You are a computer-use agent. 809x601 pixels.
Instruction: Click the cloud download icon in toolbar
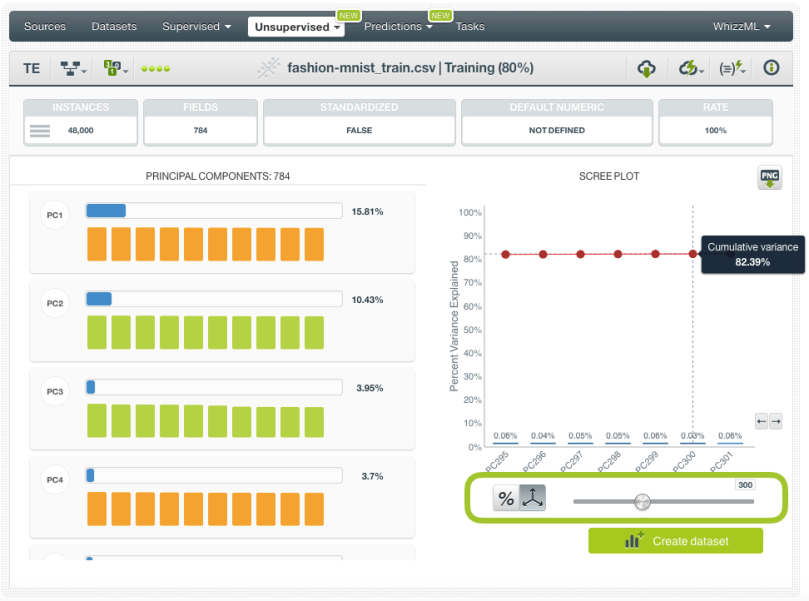pos(647,68)
